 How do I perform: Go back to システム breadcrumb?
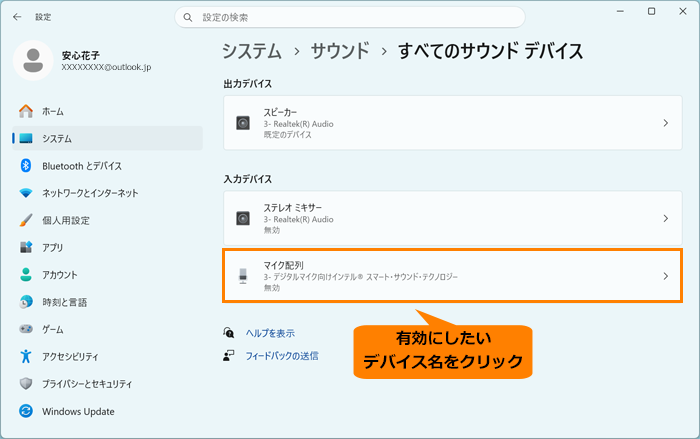coord(252,51)
